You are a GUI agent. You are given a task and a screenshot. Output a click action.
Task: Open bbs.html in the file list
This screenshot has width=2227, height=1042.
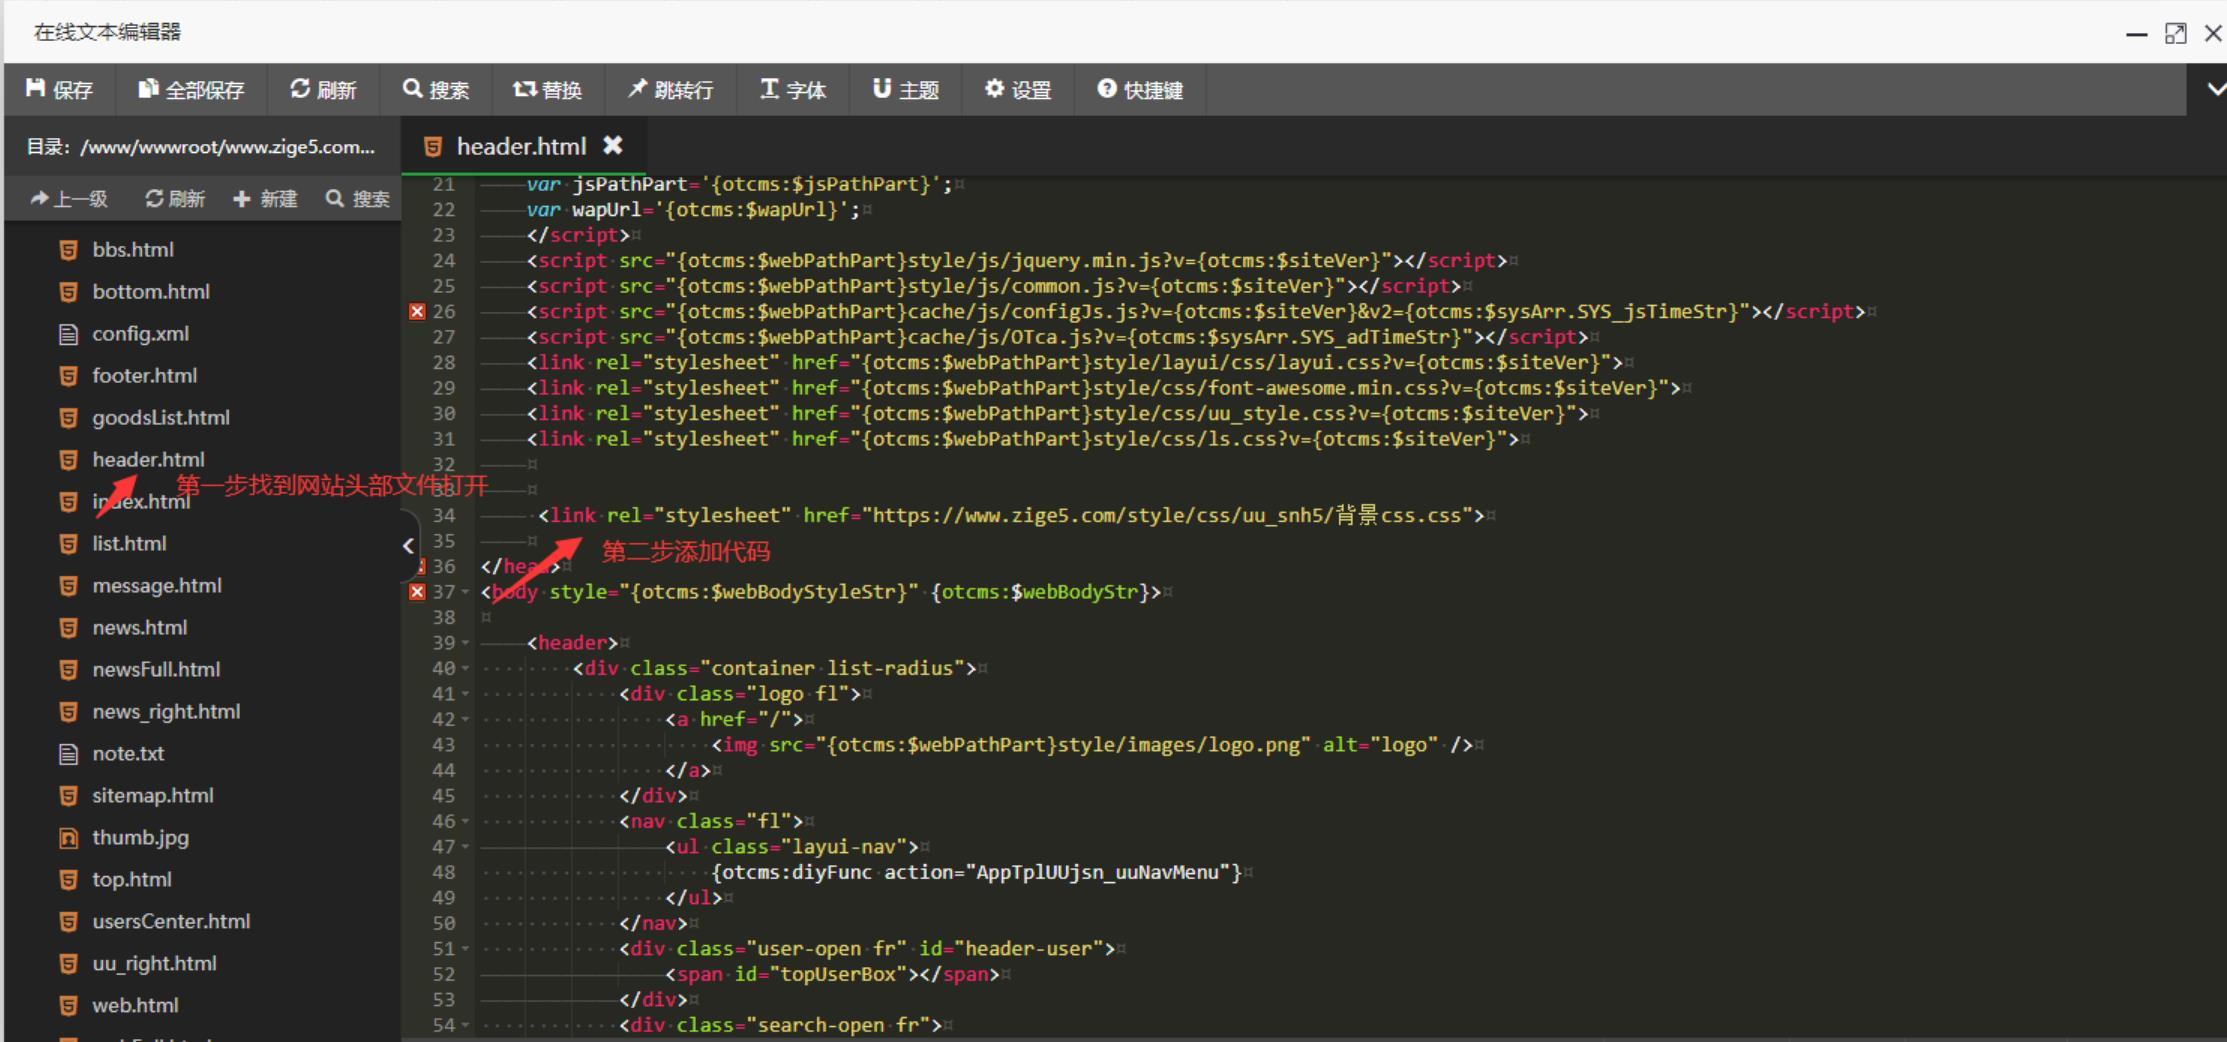[133, 249]
